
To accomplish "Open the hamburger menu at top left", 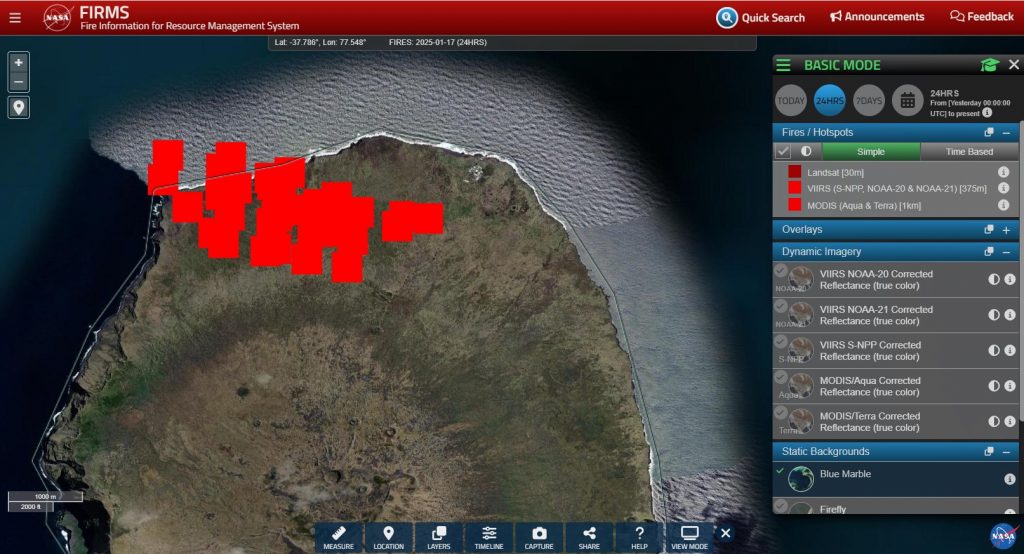I will [15, 18].
